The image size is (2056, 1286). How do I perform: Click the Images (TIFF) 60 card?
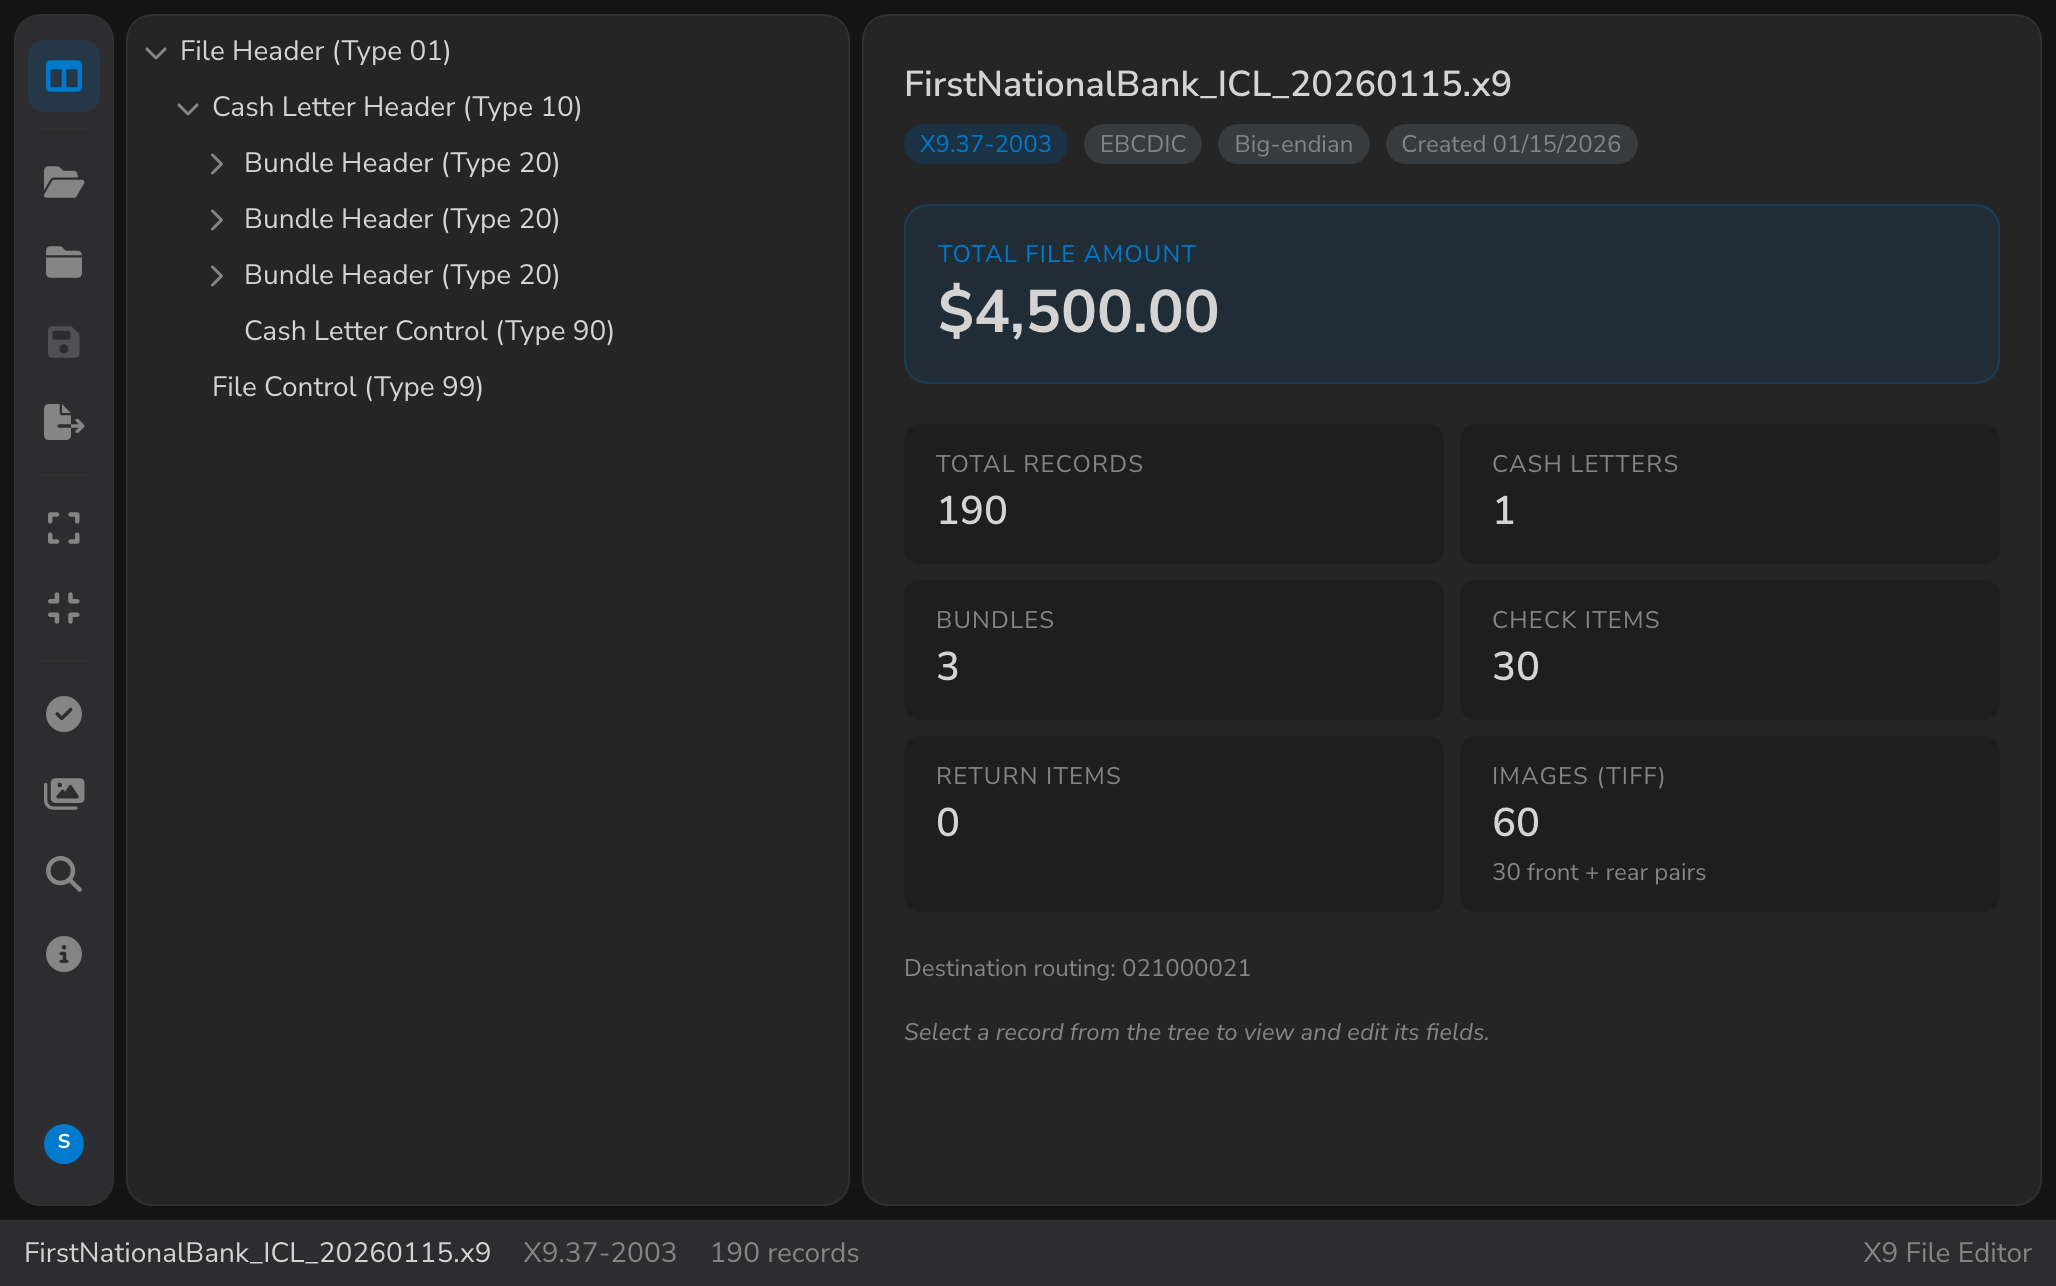pyautogui.click(x=1730, y=824)
